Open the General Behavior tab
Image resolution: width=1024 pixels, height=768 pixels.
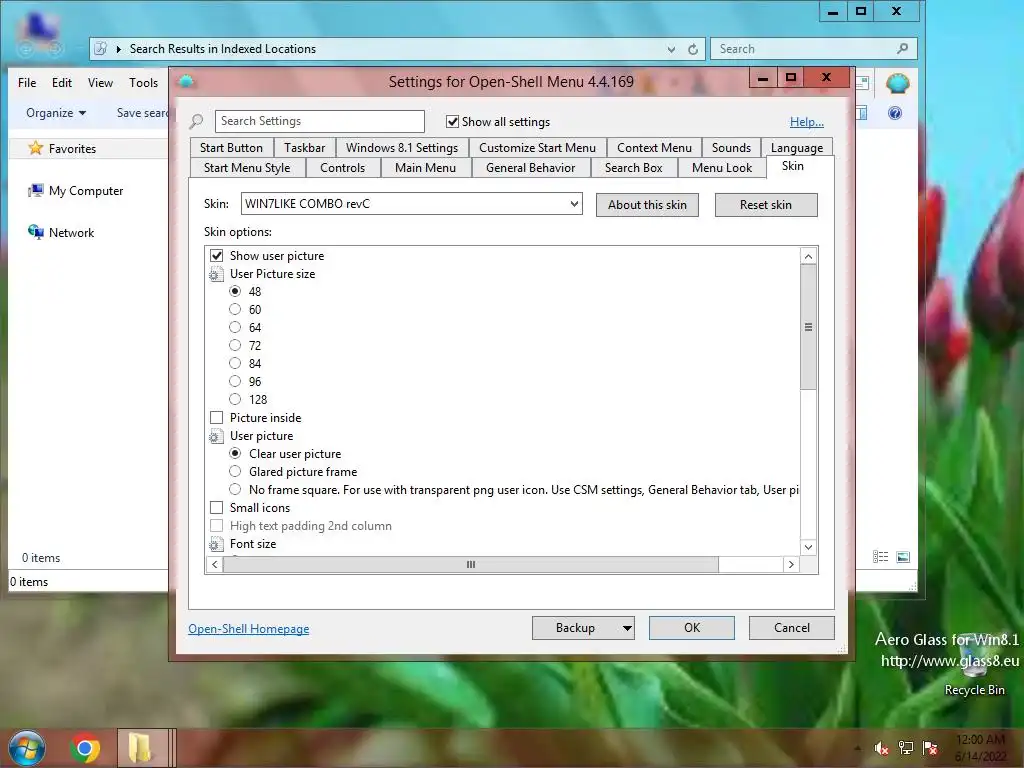530,168
